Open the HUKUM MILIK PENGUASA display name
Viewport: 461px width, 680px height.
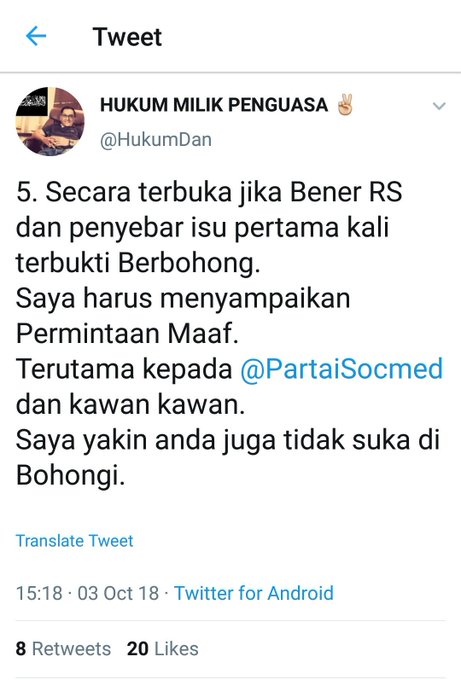pyautogui.click(x=214, y=105)
